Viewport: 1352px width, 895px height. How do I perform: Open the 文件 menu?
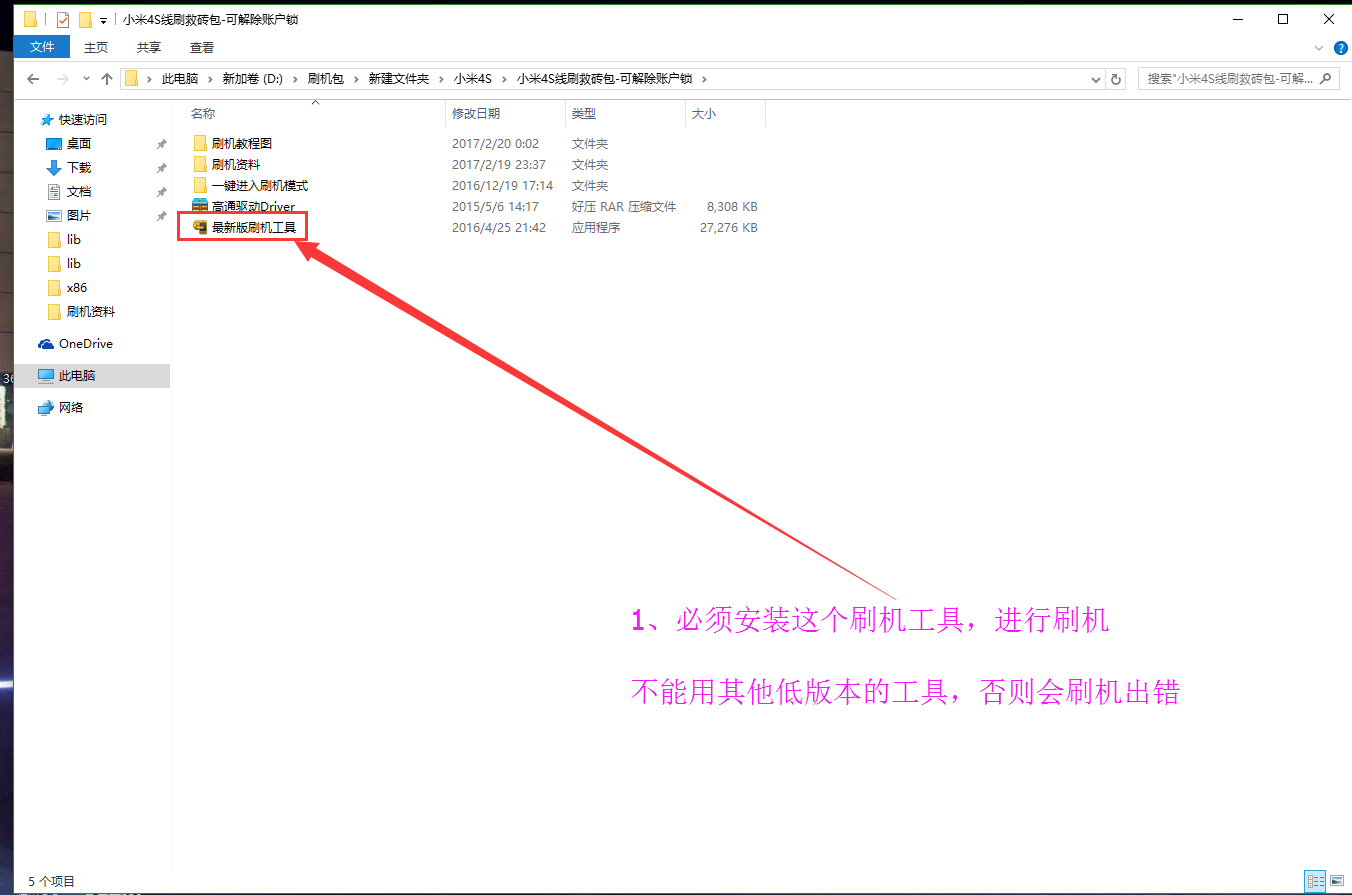[x=41, y=46]
